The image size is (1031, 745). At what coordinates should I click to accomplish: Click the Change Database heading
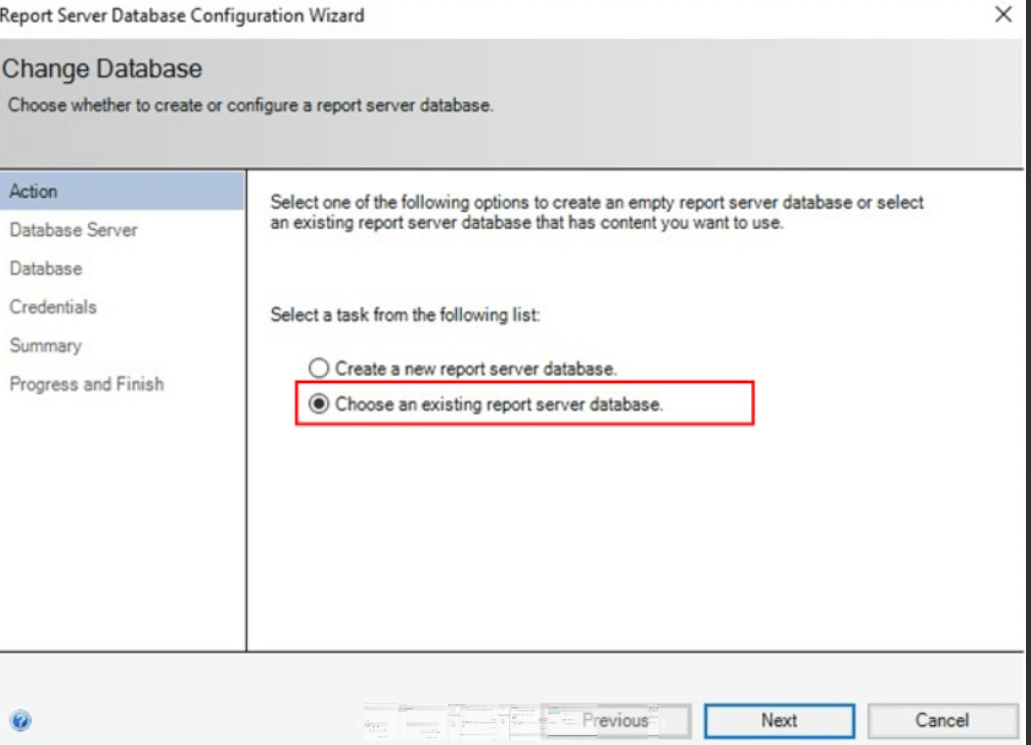[102, 69]
